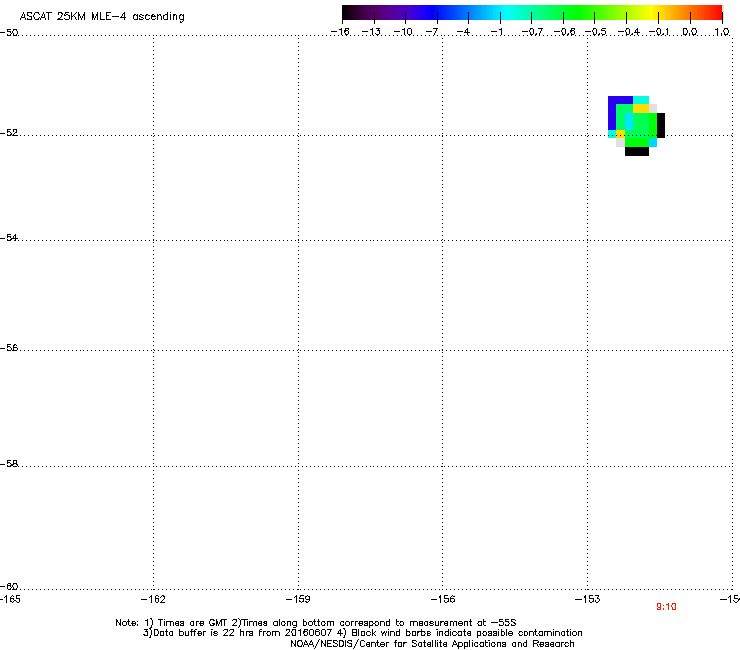The image size is (740, 650).
Task: Click the NOAA/NESDIS credit line
Action: tap(432, 643)
